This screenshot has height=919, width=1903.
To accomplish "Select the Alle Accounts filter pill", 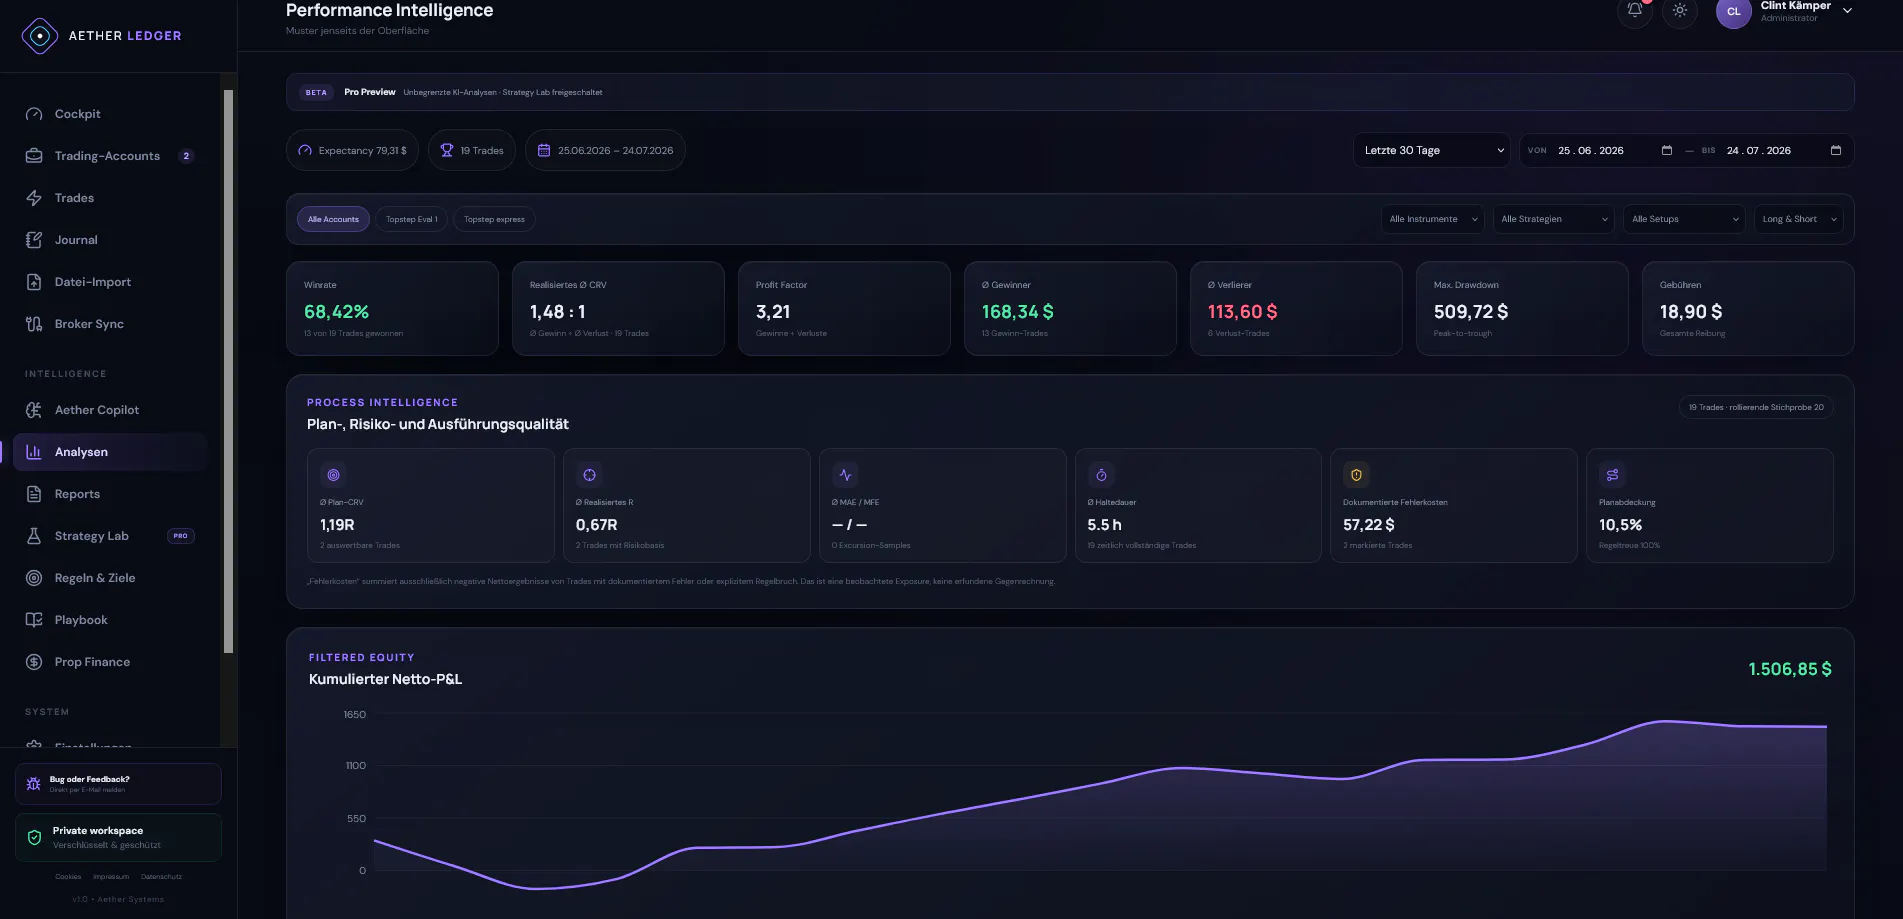I will (x=333, y=220).
